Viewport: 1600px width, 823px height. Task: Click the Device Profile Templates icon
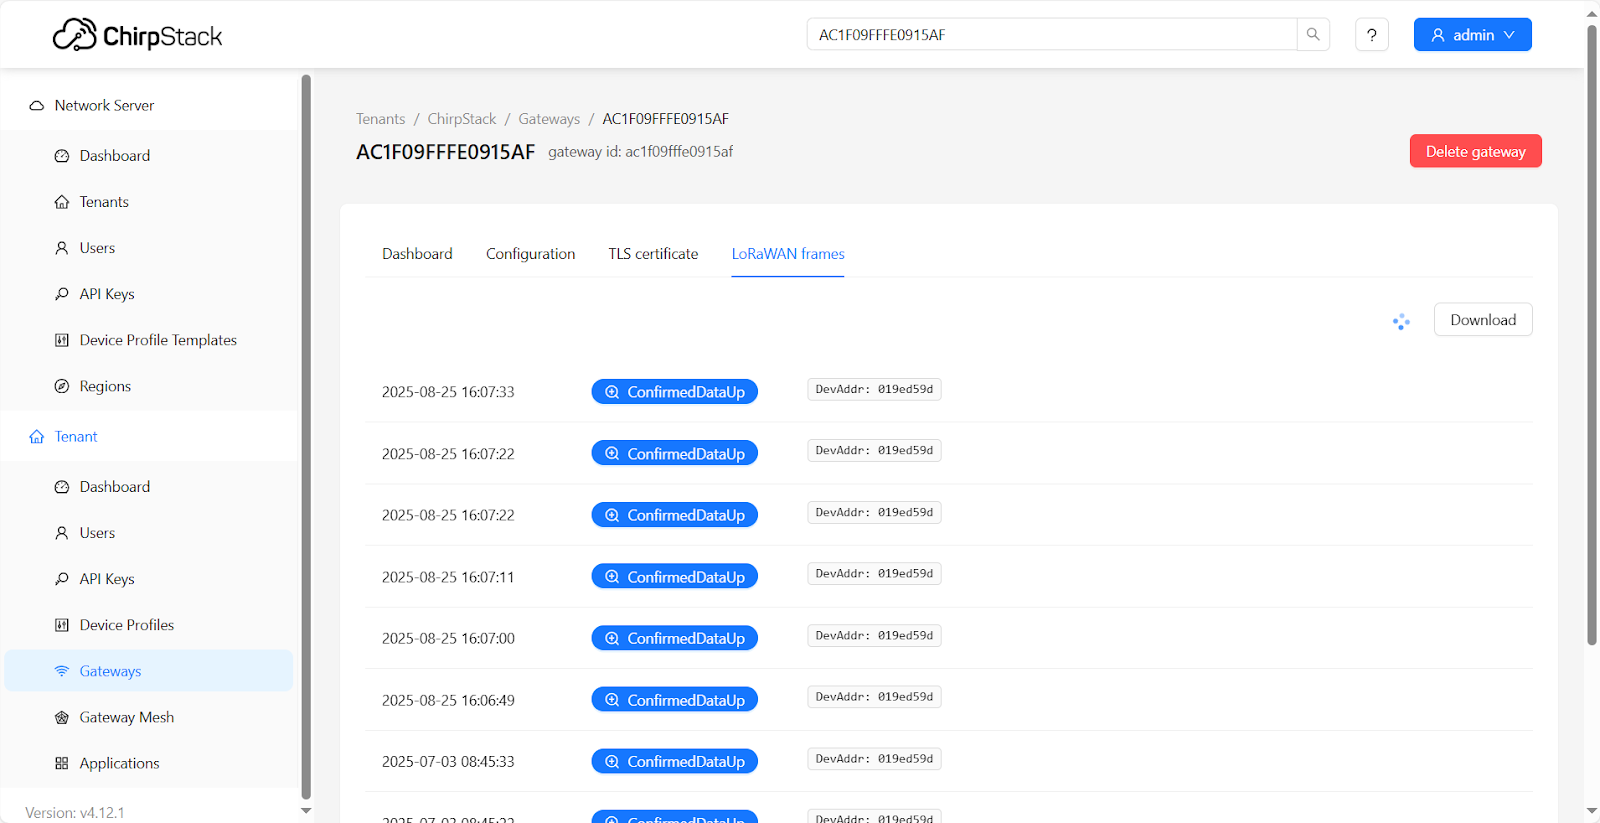tap(62, 340)
